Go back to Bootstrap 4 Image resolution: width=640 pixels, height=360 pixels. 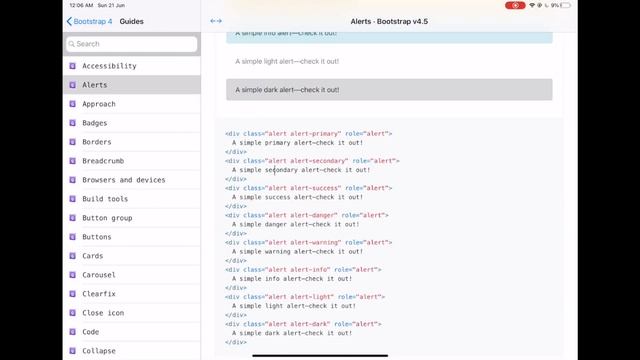[89, 21]
